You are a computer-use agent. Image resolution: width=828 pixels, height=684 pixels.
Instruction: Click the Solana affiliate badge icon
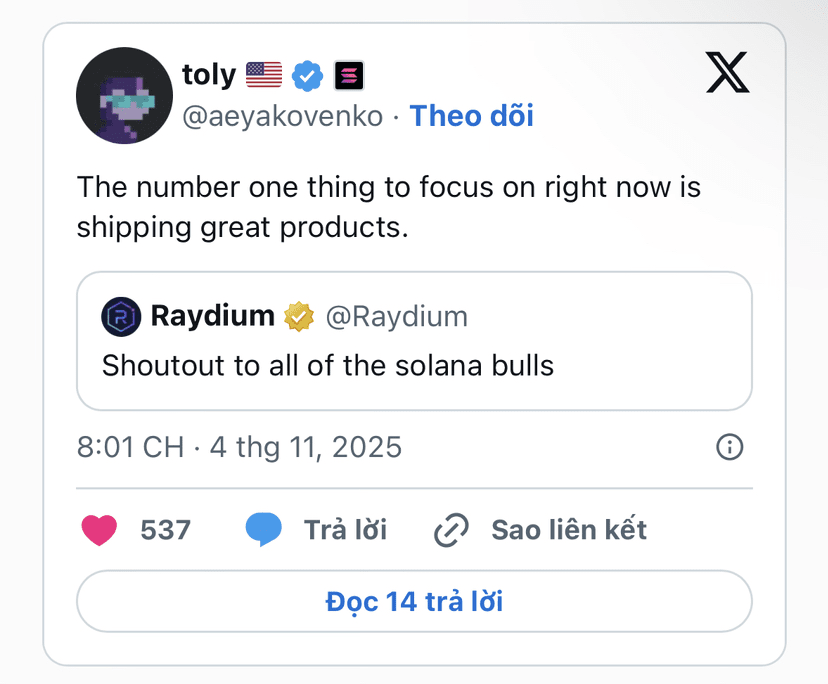coord(349,76)
